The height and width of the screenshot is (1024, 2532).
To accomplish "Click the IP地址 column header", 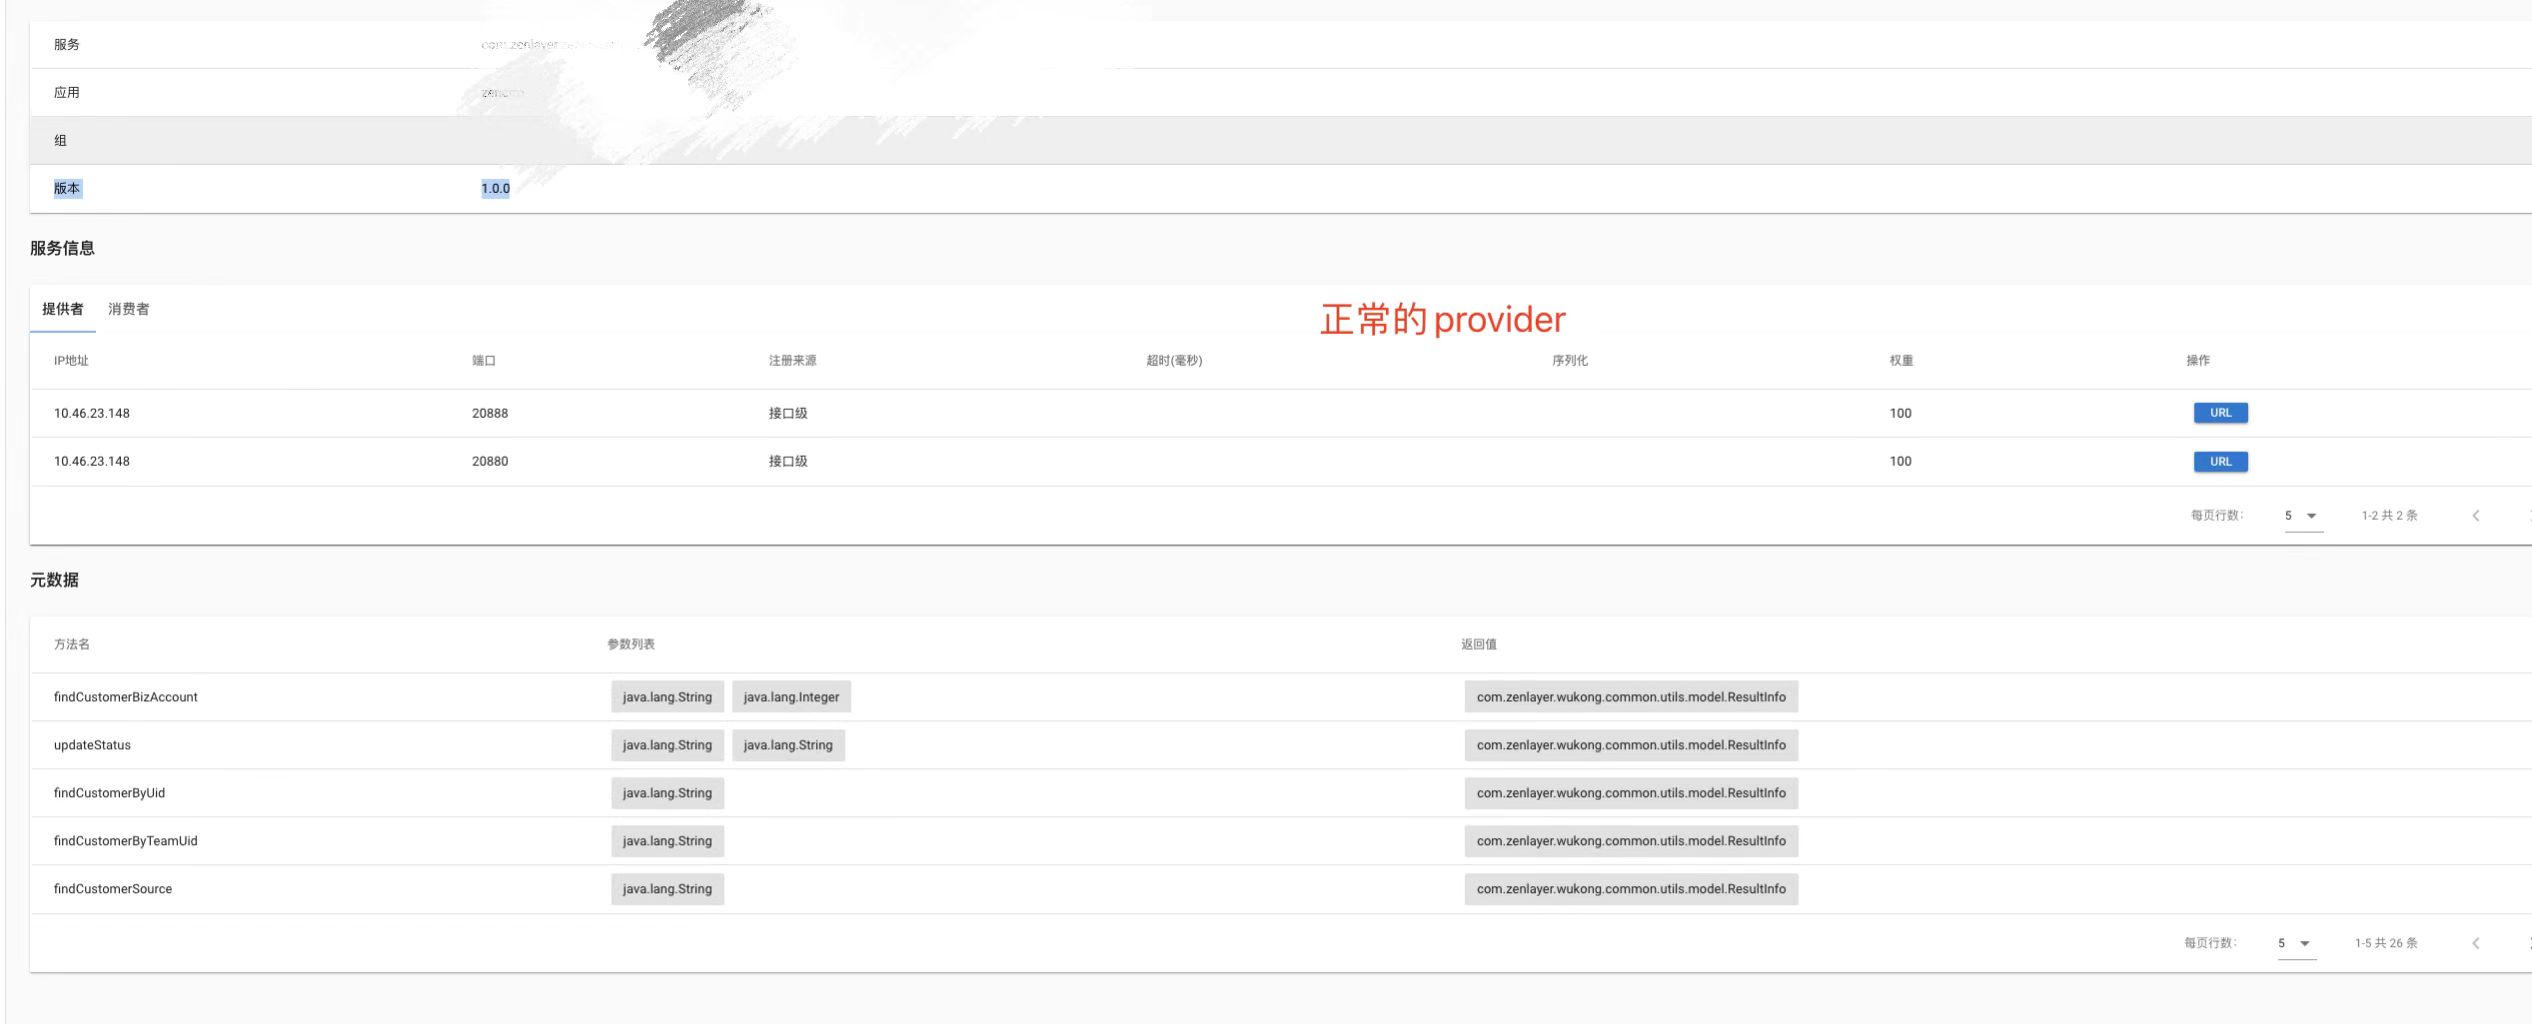I will pyautogui.click(x=71, y=361).
